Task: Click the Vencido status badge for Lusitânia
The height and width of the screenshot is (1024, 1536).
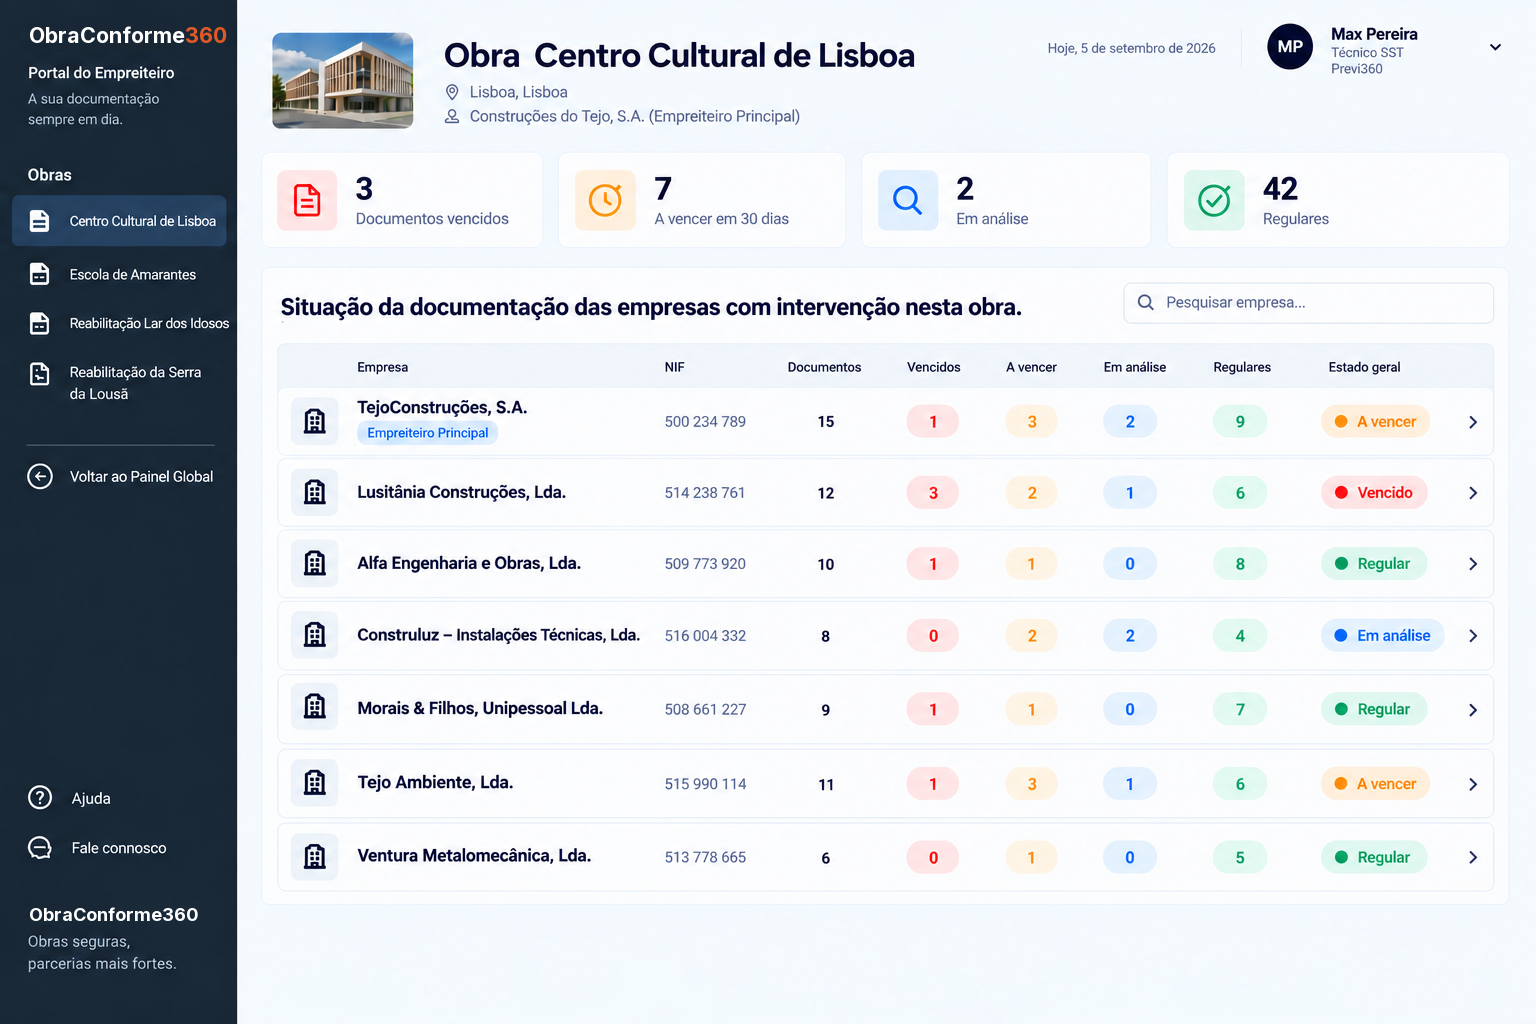Action: [x=1374, y=492]
